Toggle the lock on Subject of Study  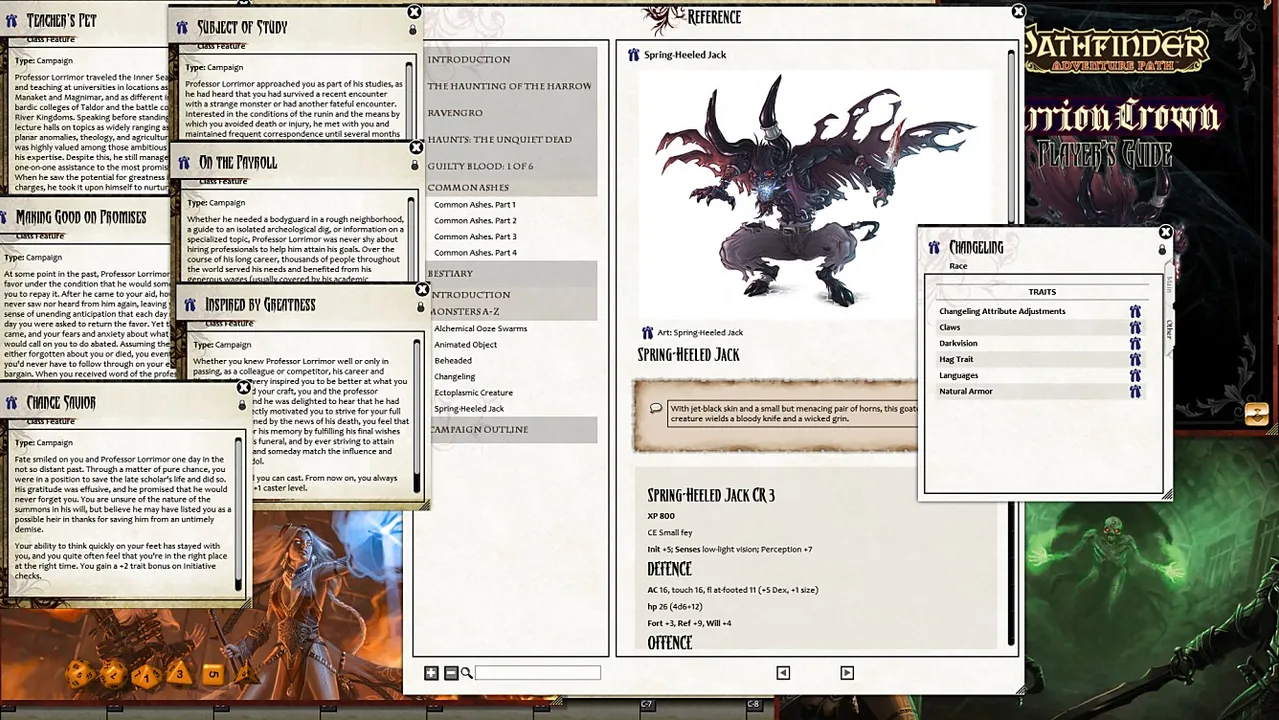pos(412,30)
